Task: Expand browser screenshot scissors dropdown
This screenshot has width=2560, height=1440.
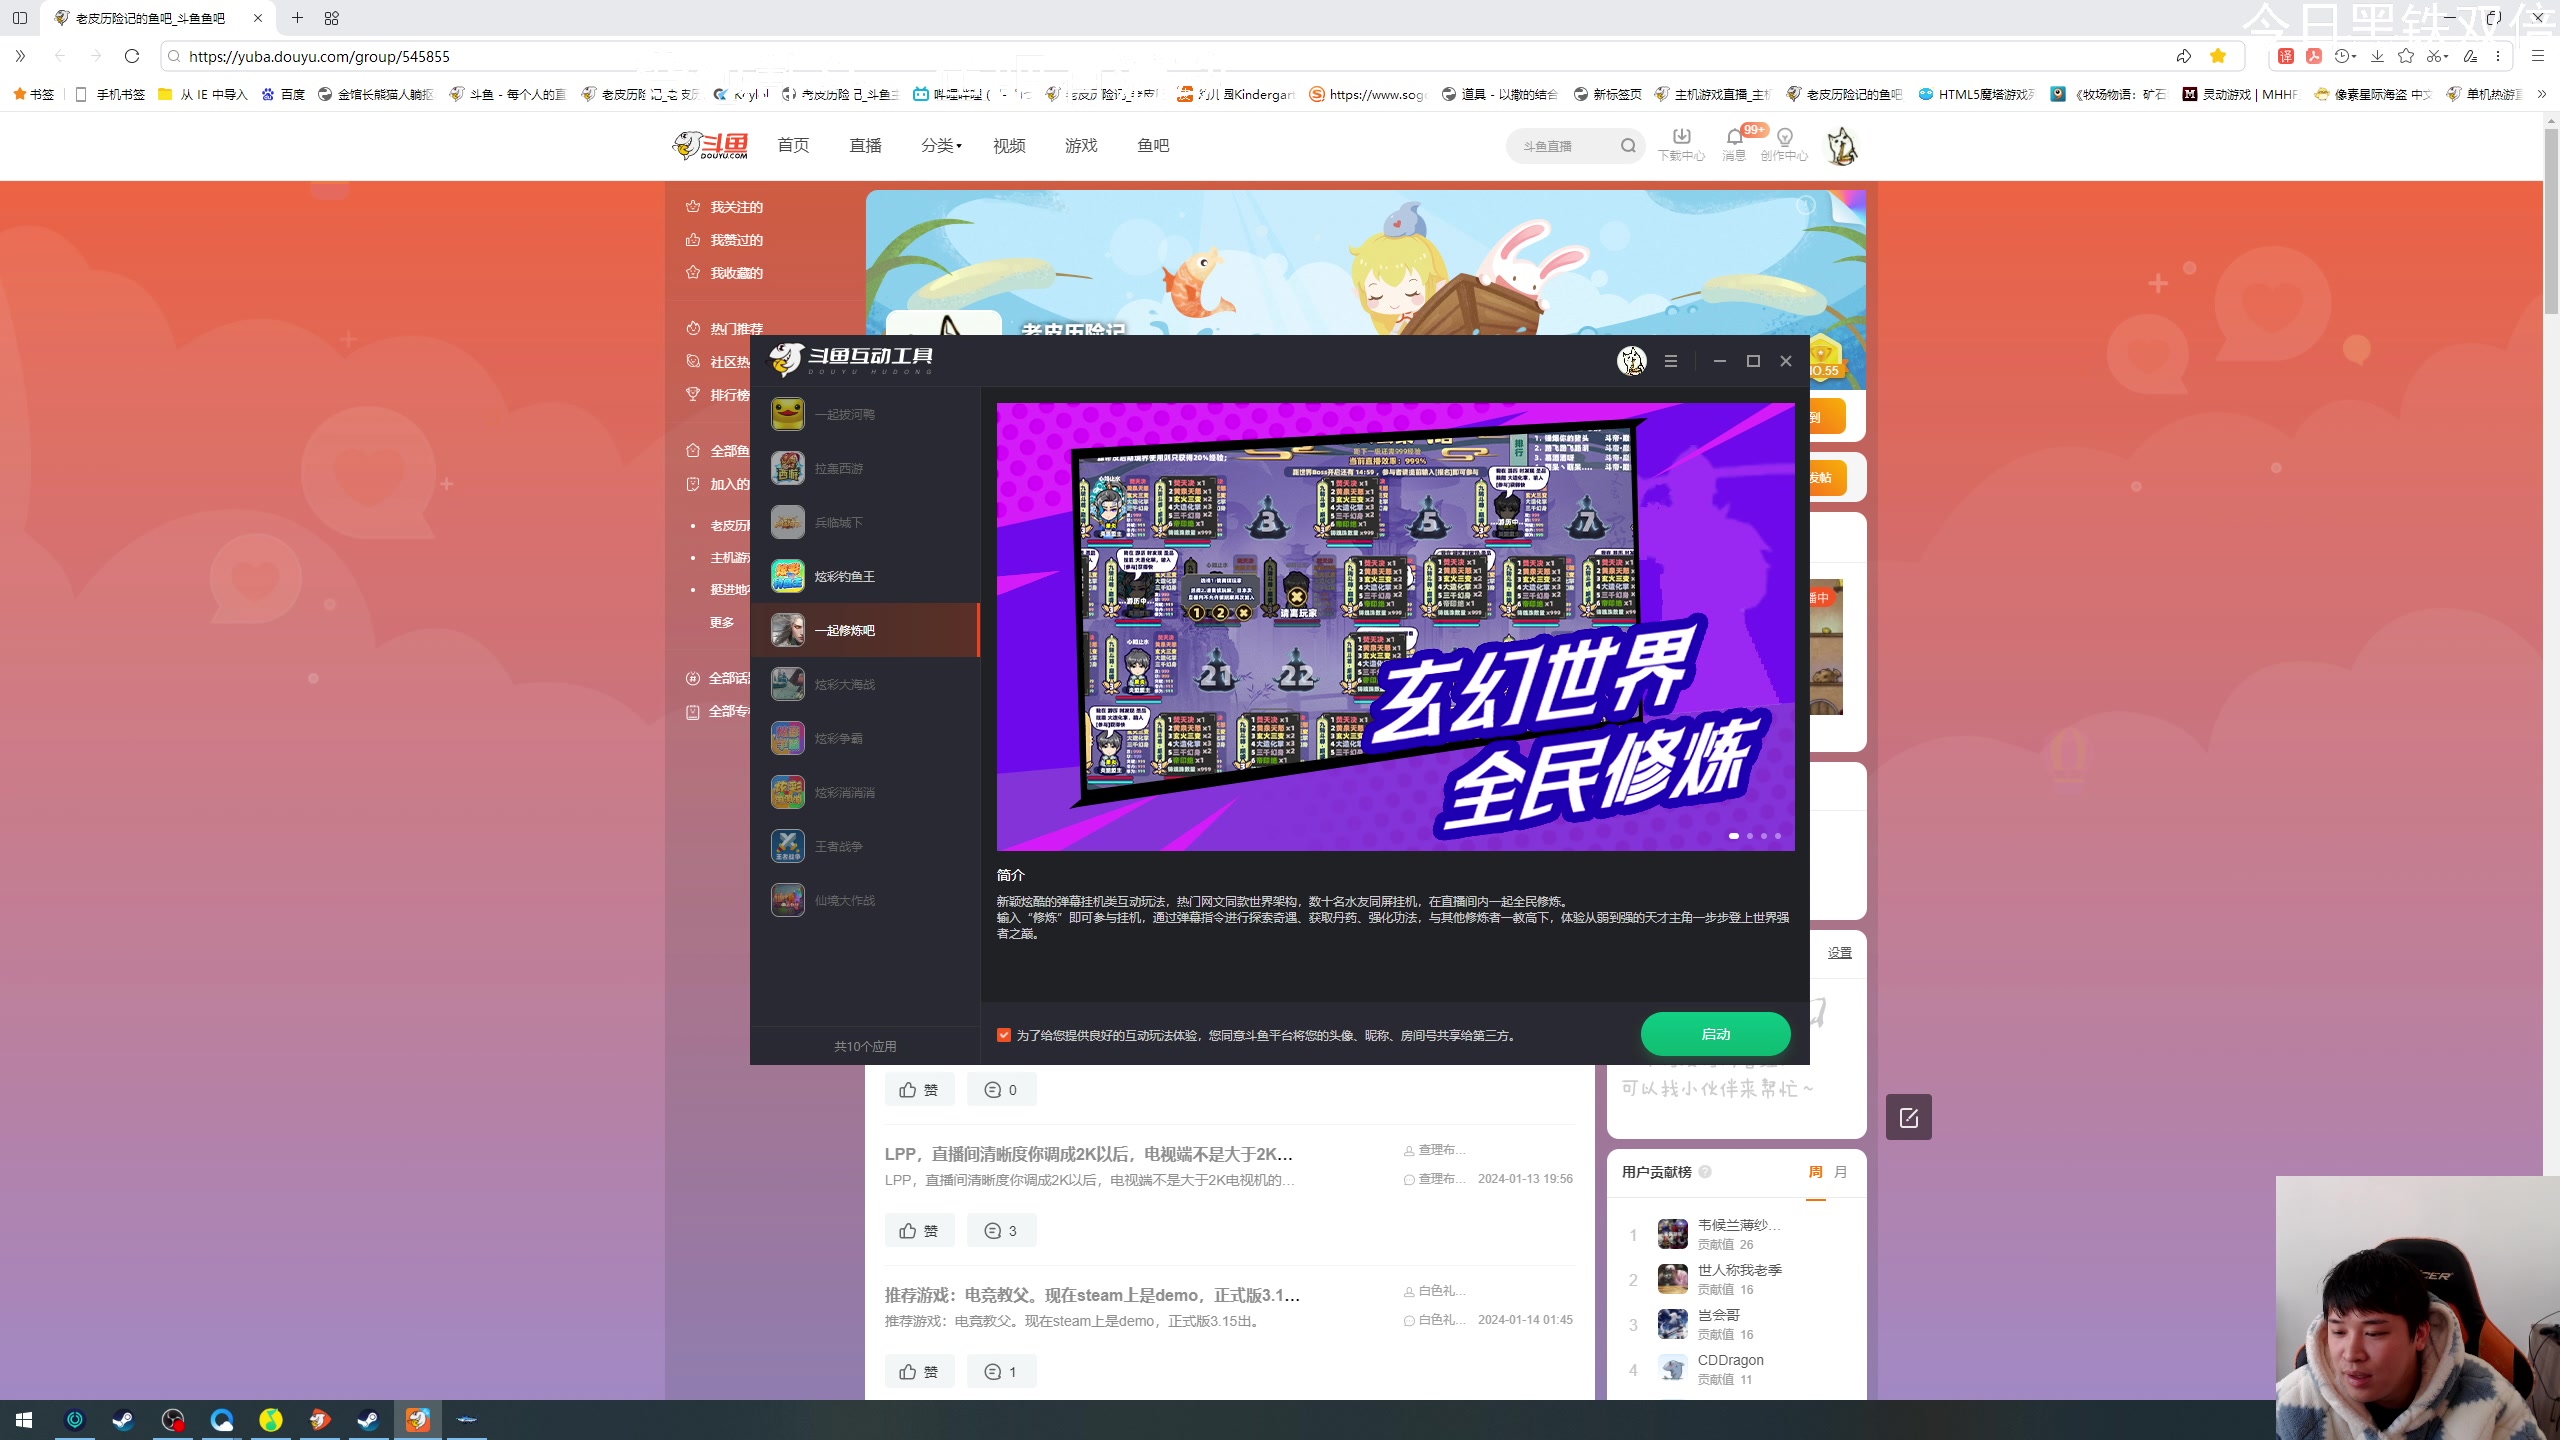Action: tap(2438, 56)
